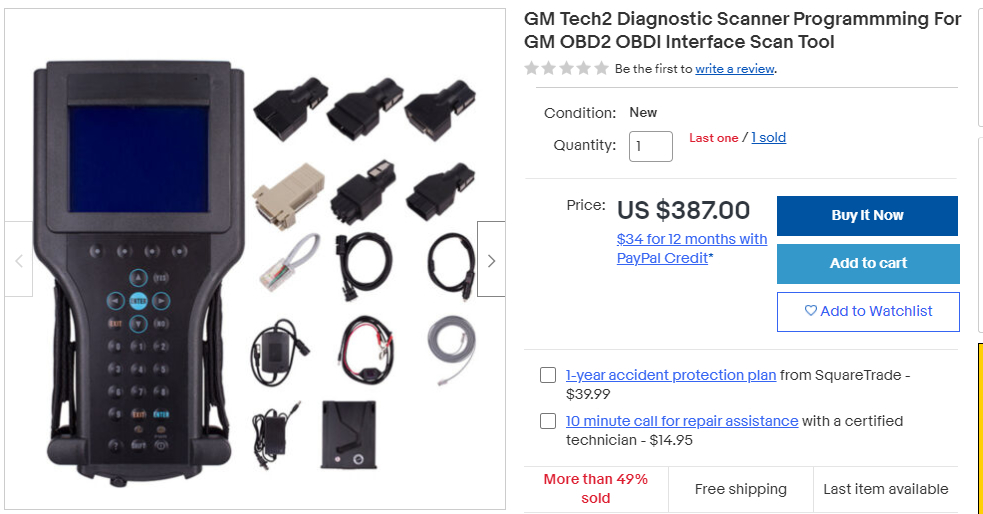
Task: Click the US $387.00 price text
Action: [683, 210]
